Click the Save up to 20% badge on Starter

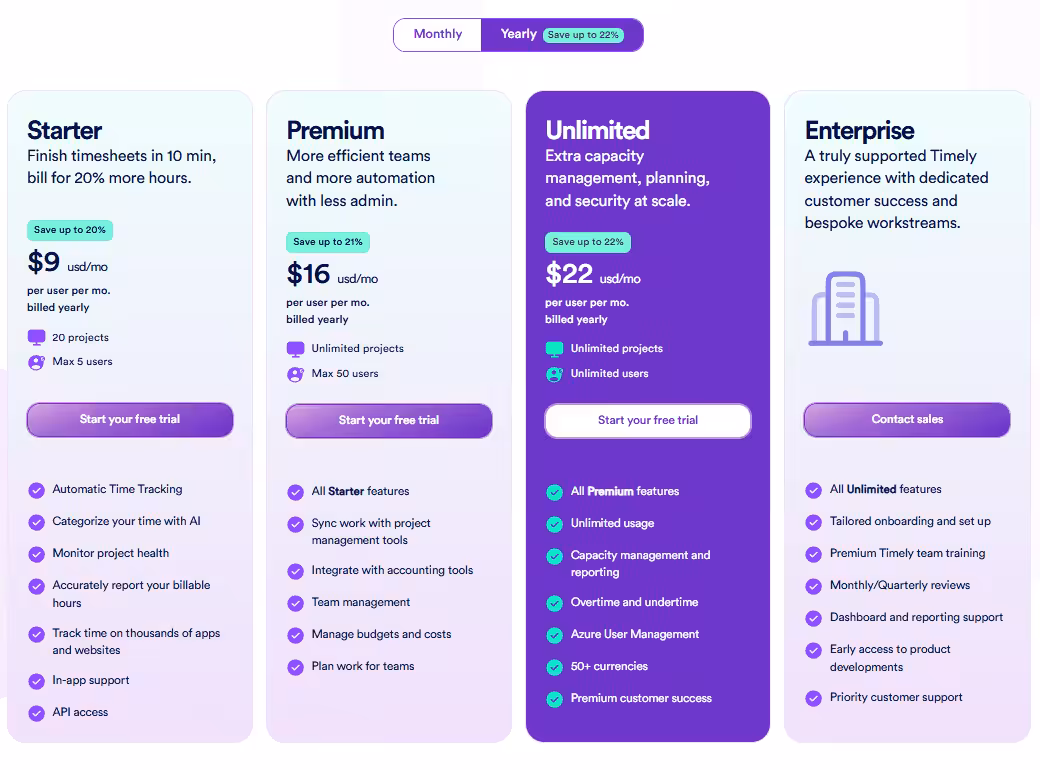click(x=69, y=230)
